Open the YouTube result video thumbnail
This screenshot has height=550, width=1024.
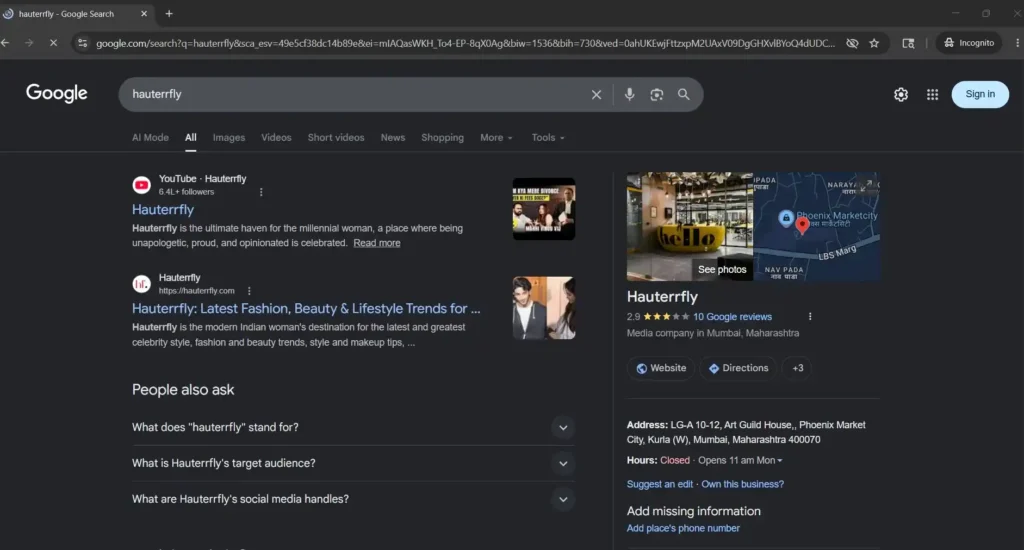pos(543,209)
